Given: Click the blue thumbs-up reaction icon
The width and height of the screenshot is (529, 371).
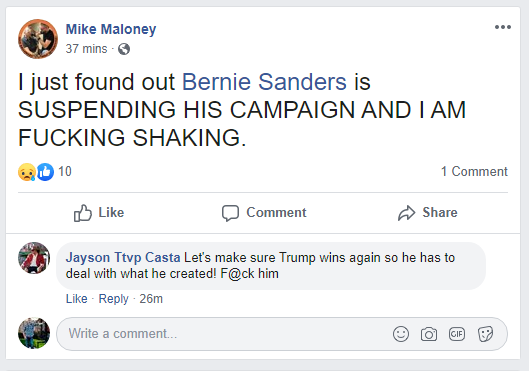Looking at the screenshot, I should click(x=45, y=172).
